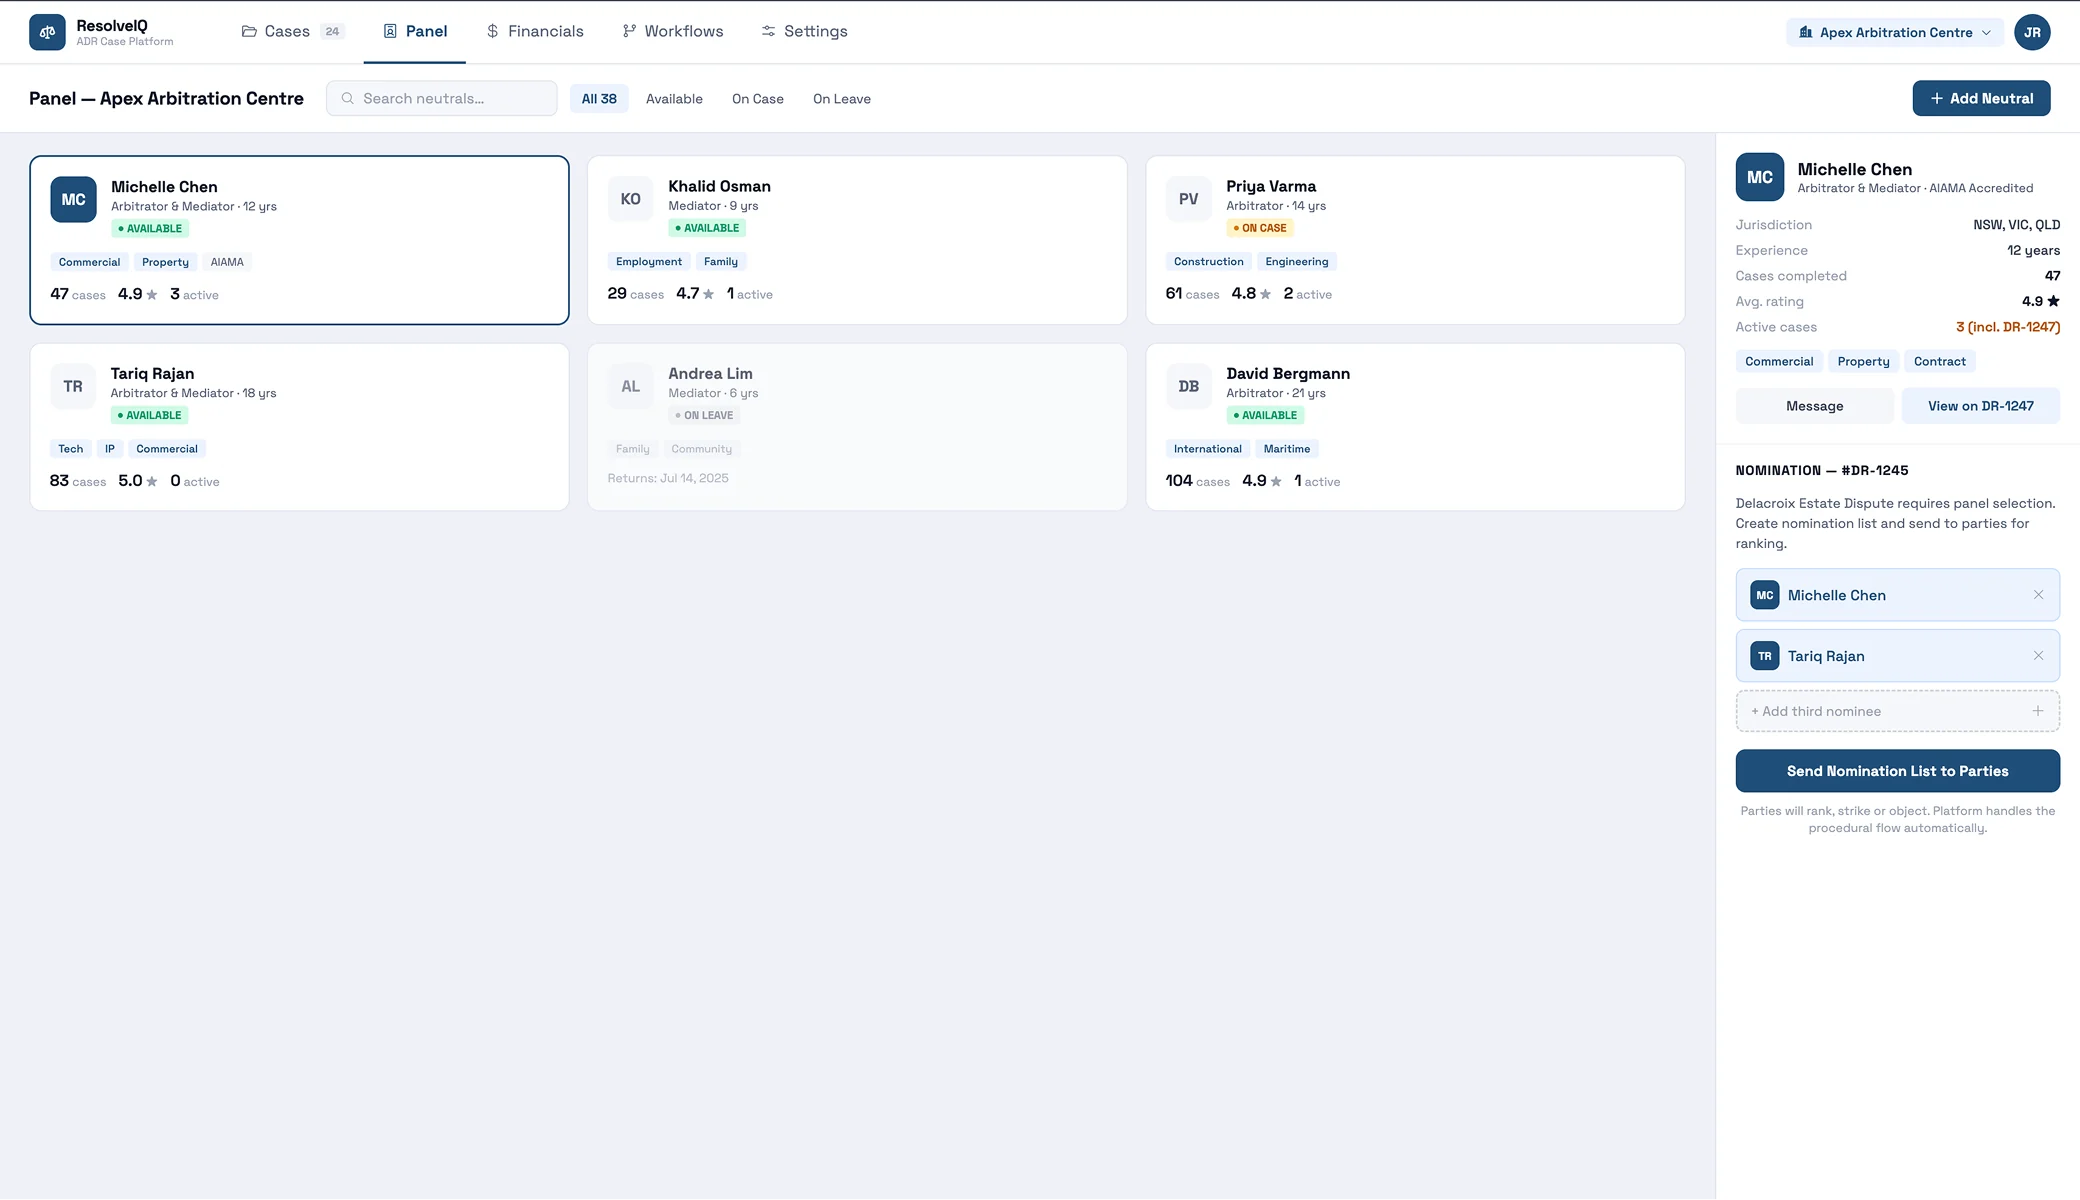Click the dollar icon beside Financials

[492, 32]
